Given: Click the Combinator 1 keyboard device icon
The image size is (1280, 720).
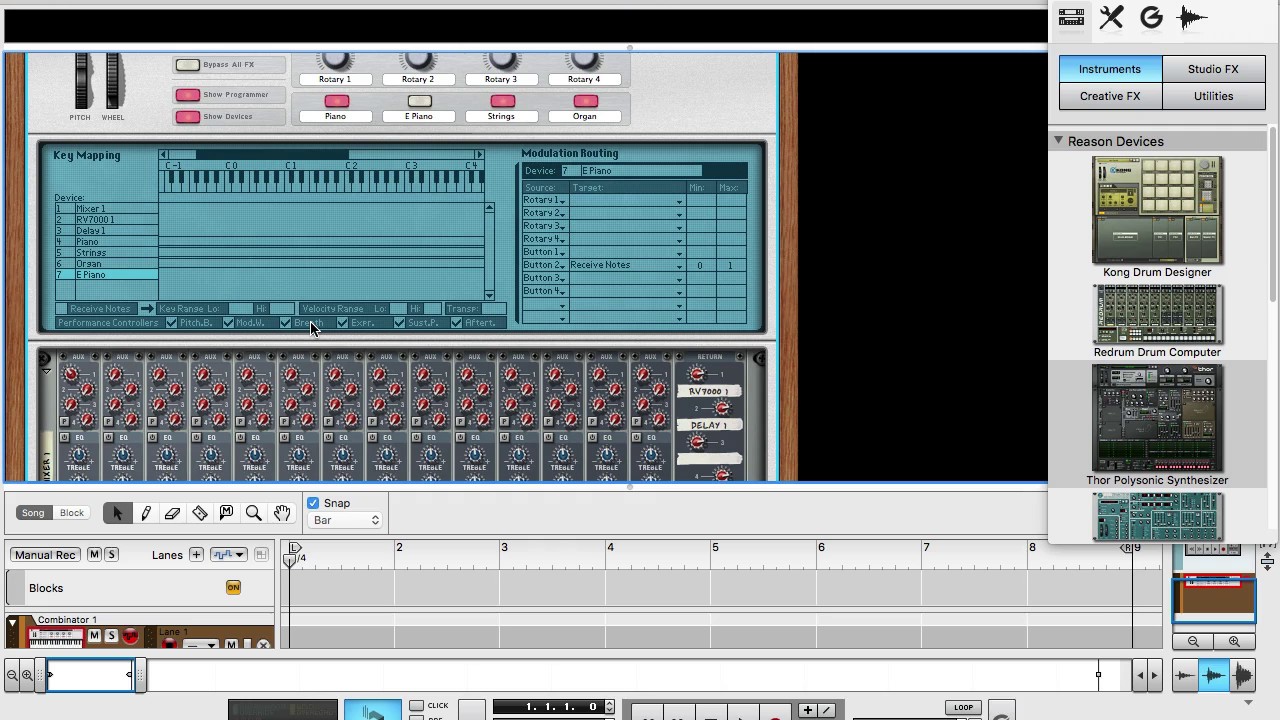Looking at the screenshot, I should pyautogui.click(x=56, y=637).
